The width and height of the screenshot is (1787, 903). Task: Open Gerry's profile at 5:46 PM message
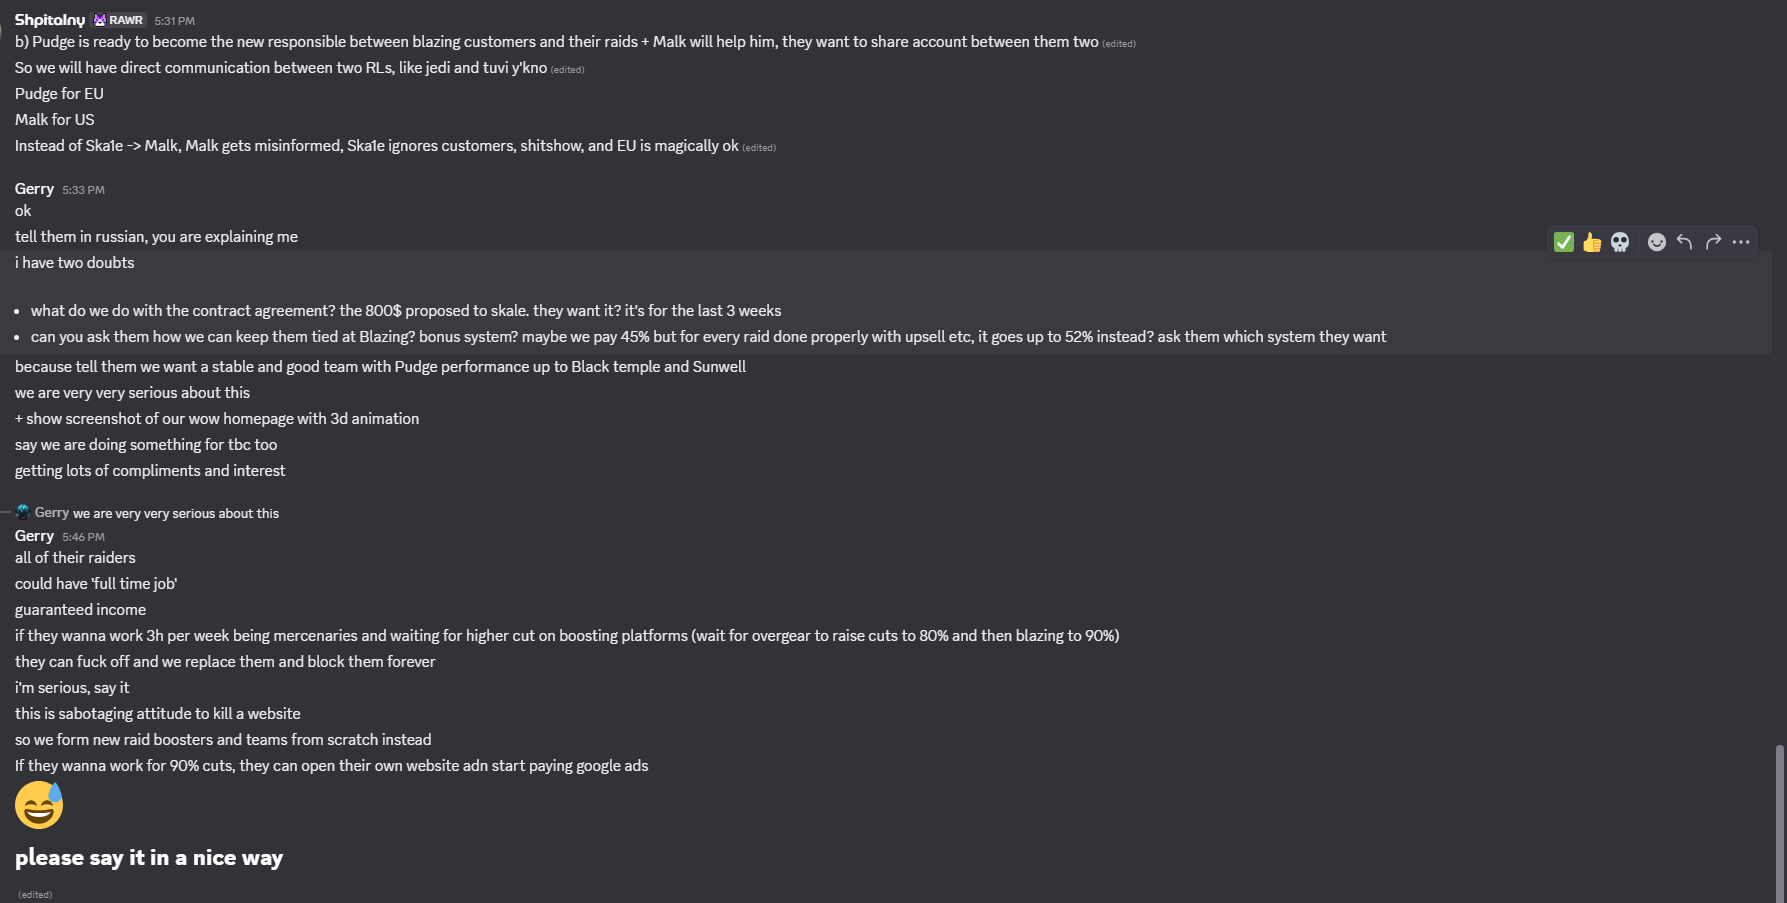tap(34, 536)
